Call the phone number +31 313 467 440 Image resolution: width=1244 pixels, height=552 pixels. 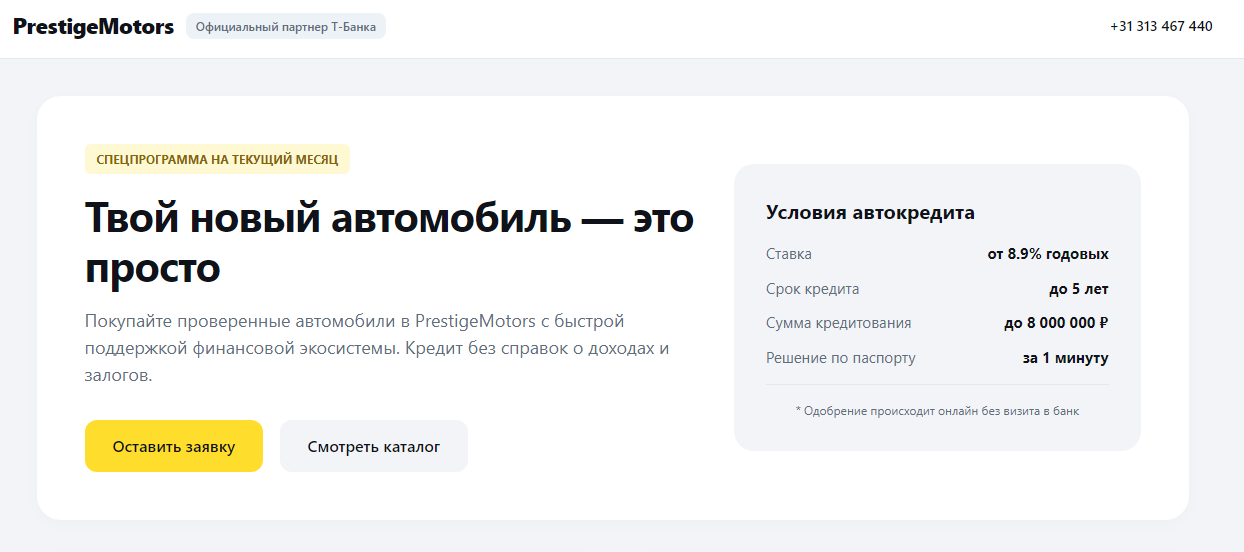click(1161, 27)
